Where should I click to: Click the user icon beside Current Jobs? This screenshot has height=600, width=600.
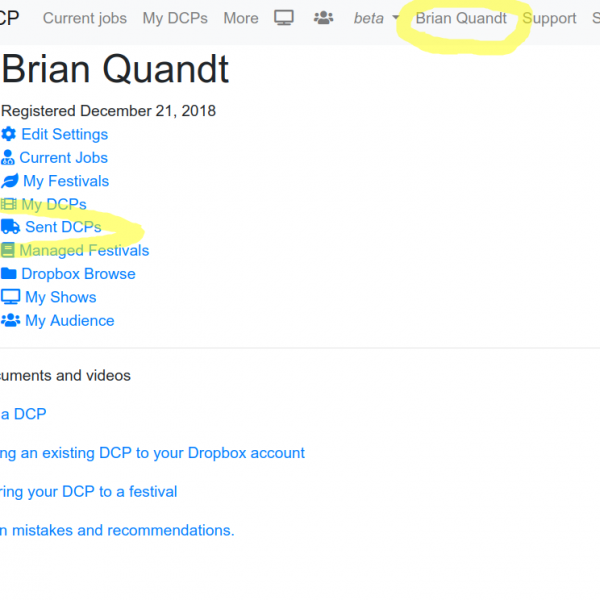point(7,158)
